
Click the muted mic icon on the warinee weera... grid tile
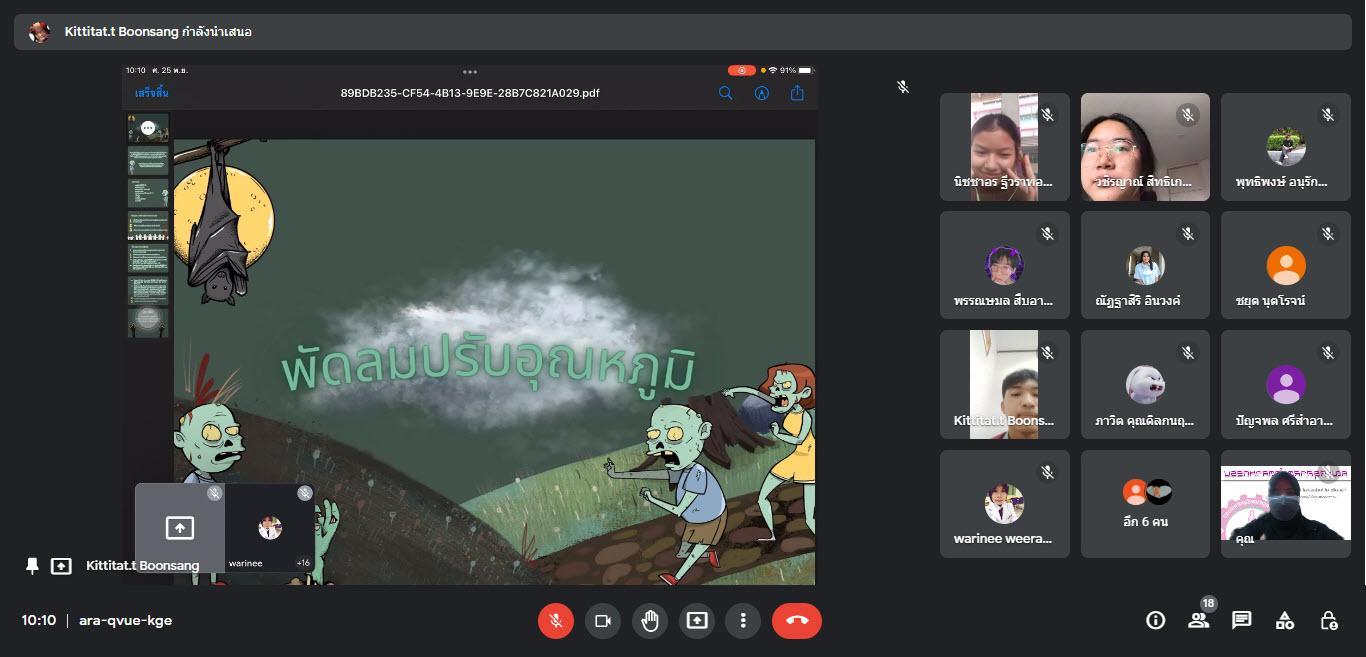pyautogui.click(x=1047, y=472)
